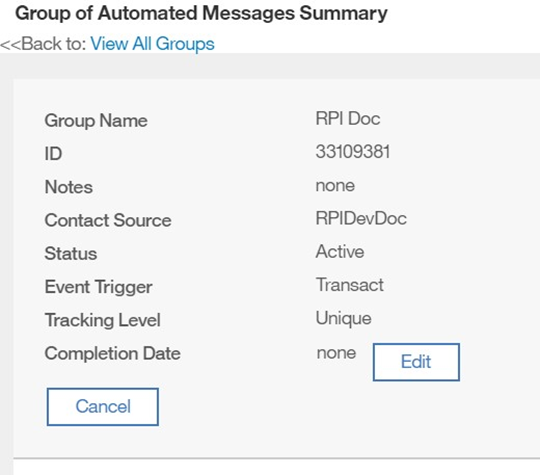This screenshot has width=540, height=475.
Task: Click the Transact event trigger value
Action: tap(350, 285)
